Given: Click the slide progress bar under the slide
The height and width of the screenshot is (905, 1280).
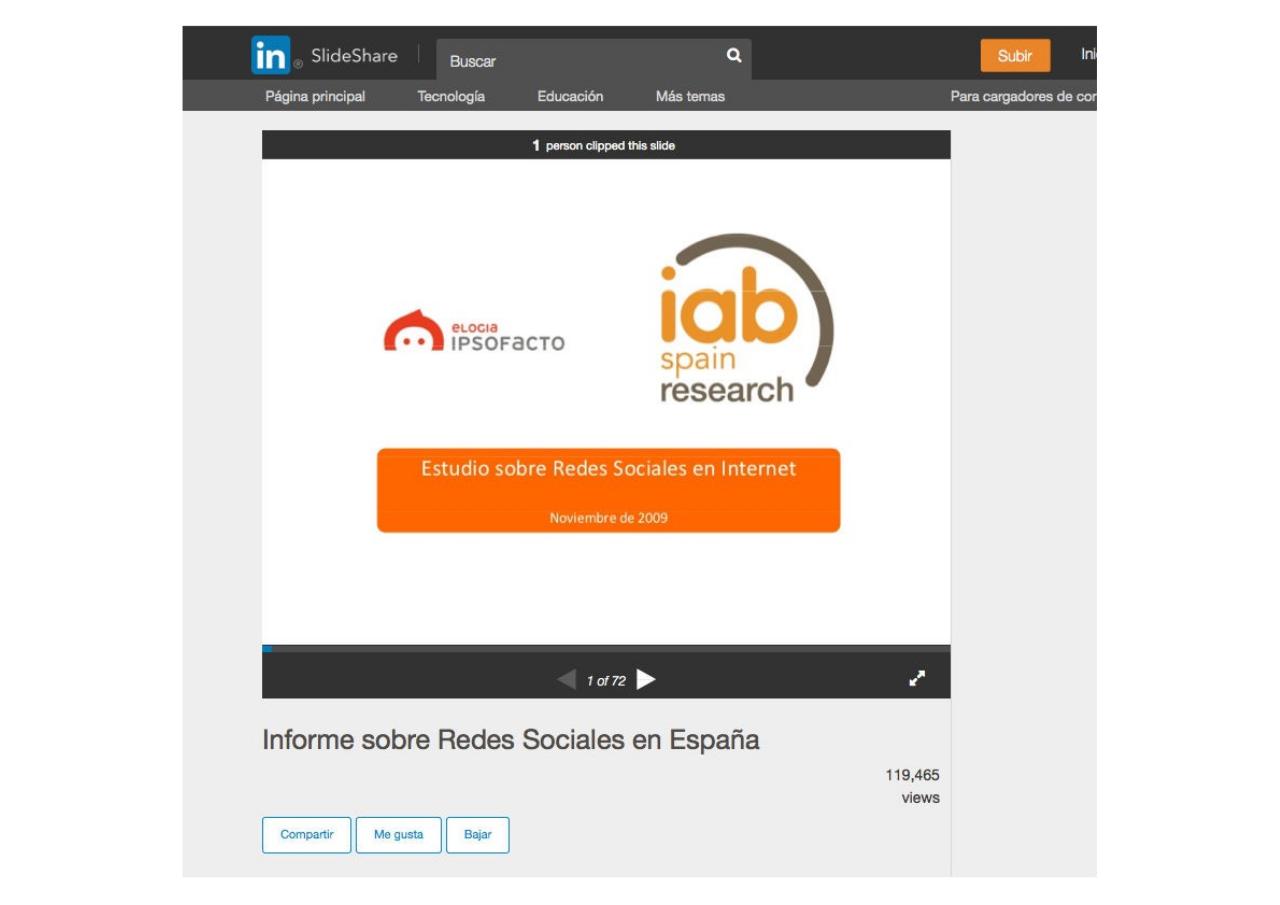Looking at the screenshot, I should tap(606, 649).
